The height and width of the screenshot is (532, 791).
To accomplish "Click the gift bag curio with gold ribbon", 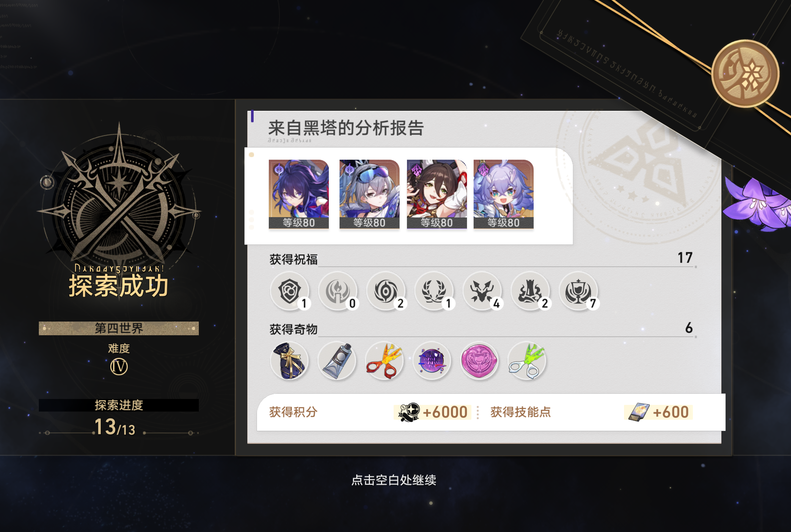I will pyautogui.click(x=289, y=361).
